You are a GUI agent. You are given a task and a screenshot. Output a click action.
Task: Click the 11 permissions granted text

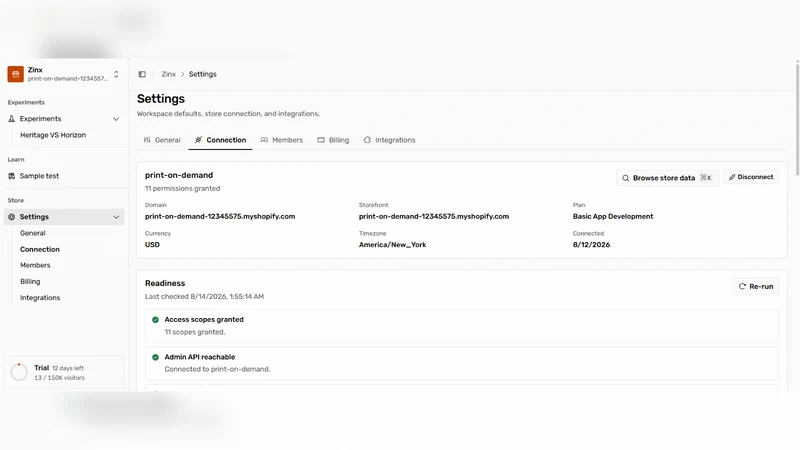pos(183,188)
